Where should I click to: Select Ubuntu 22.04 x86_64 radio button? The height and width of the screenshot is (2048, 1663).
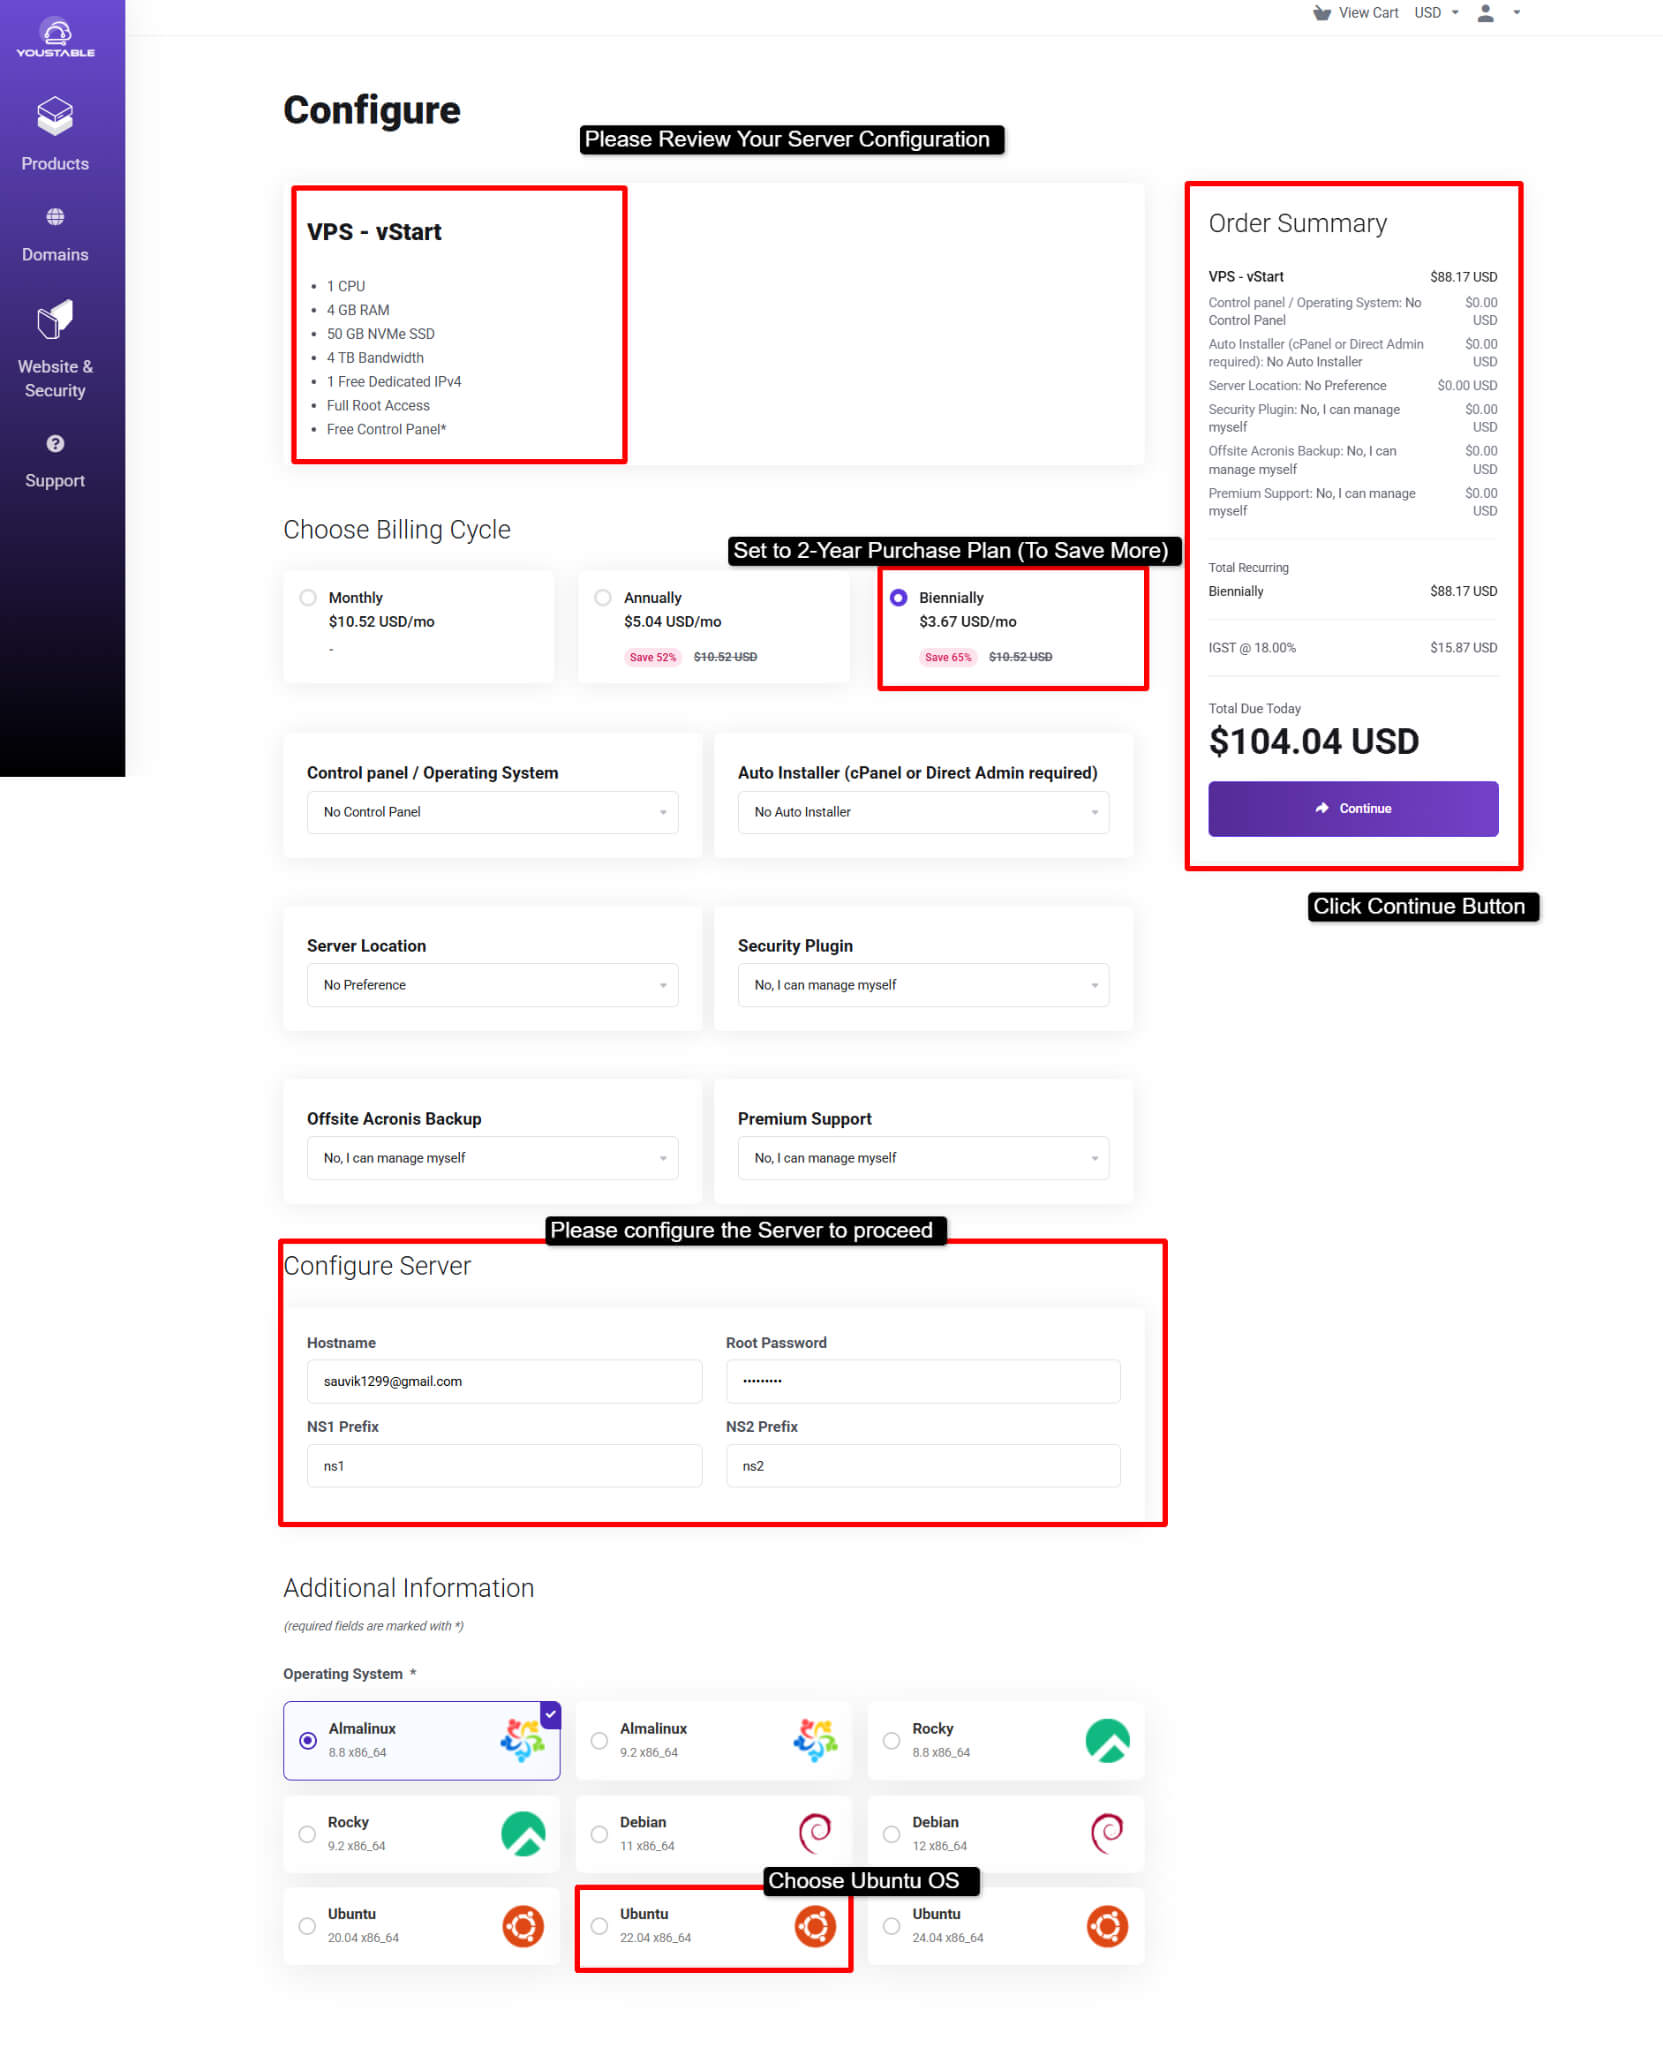point(599,1926)
